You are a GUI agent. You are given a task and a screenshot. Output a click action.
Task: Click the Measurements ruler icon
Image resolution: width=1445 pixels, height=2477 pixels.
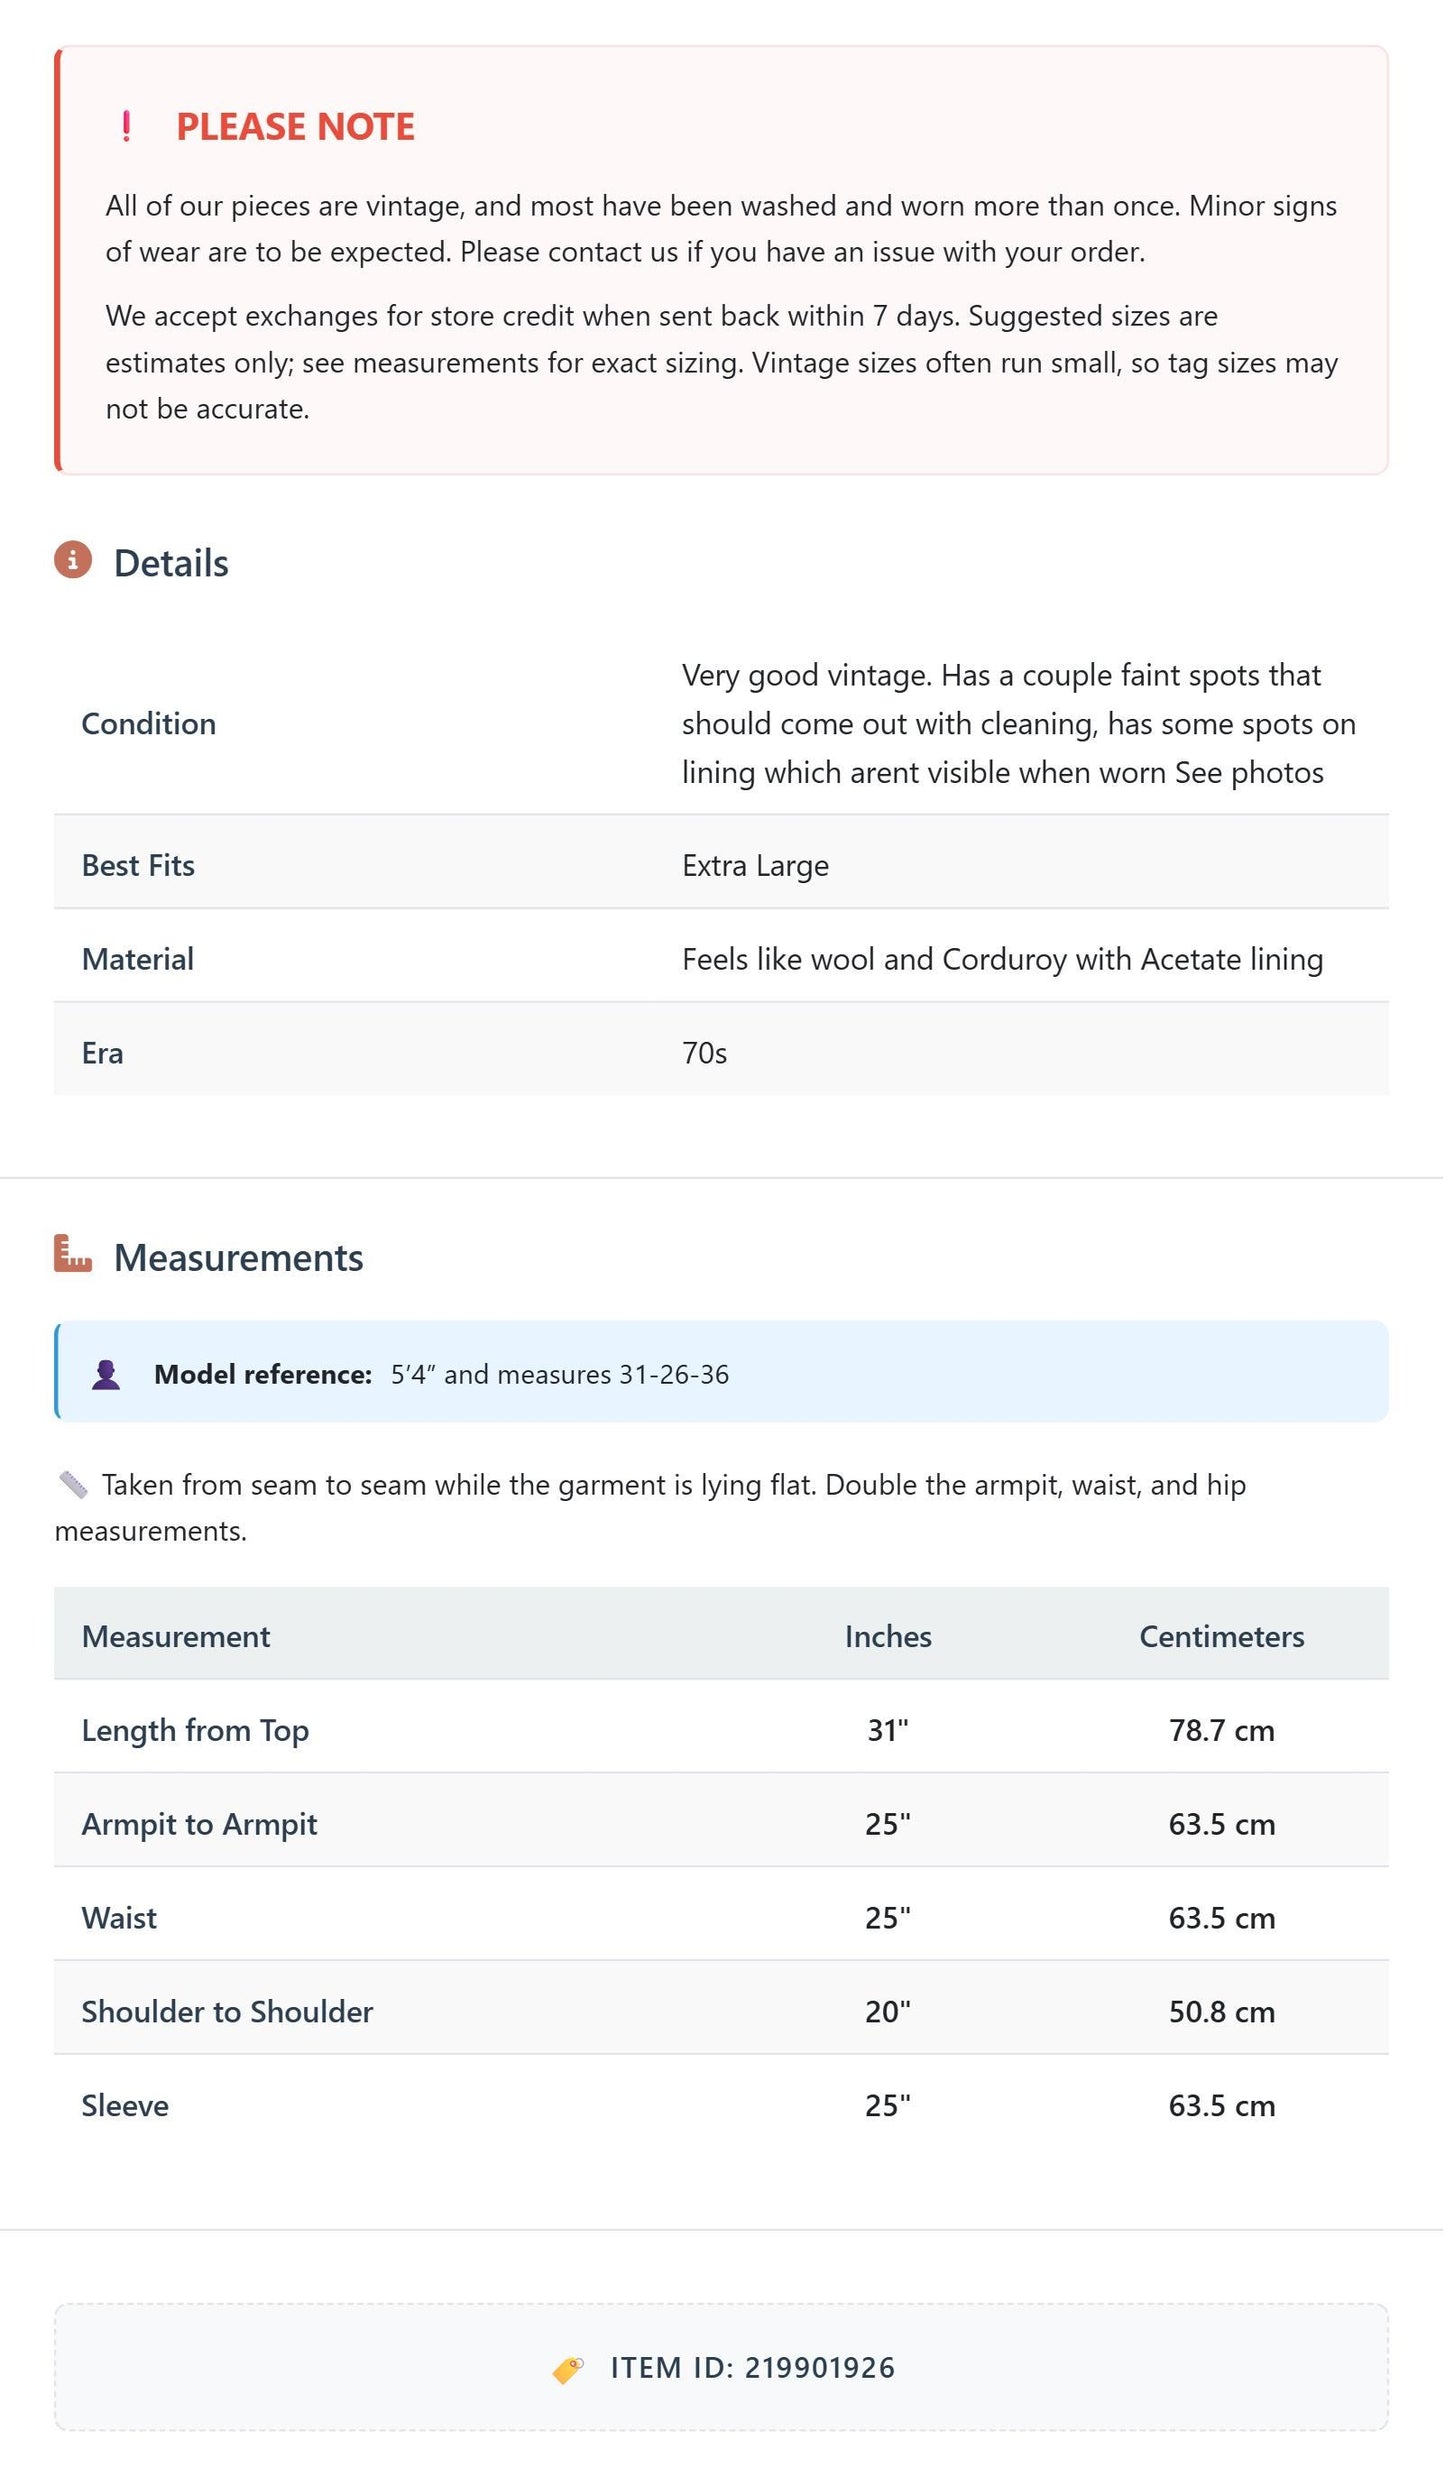coord(73,1254)
